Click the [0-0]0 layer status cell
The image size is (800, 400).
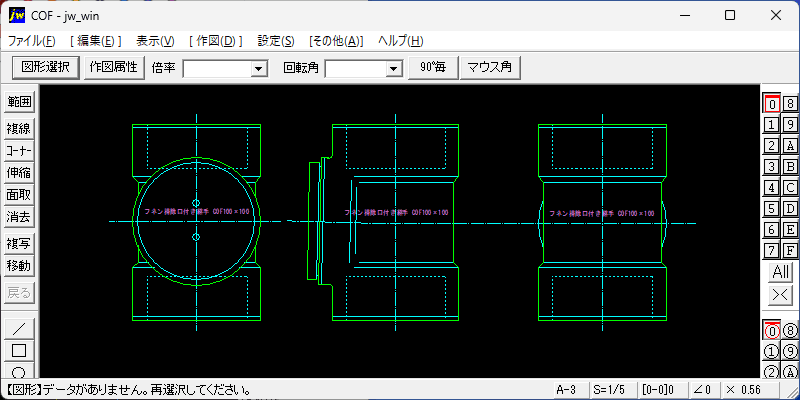(x=662, y=390)
